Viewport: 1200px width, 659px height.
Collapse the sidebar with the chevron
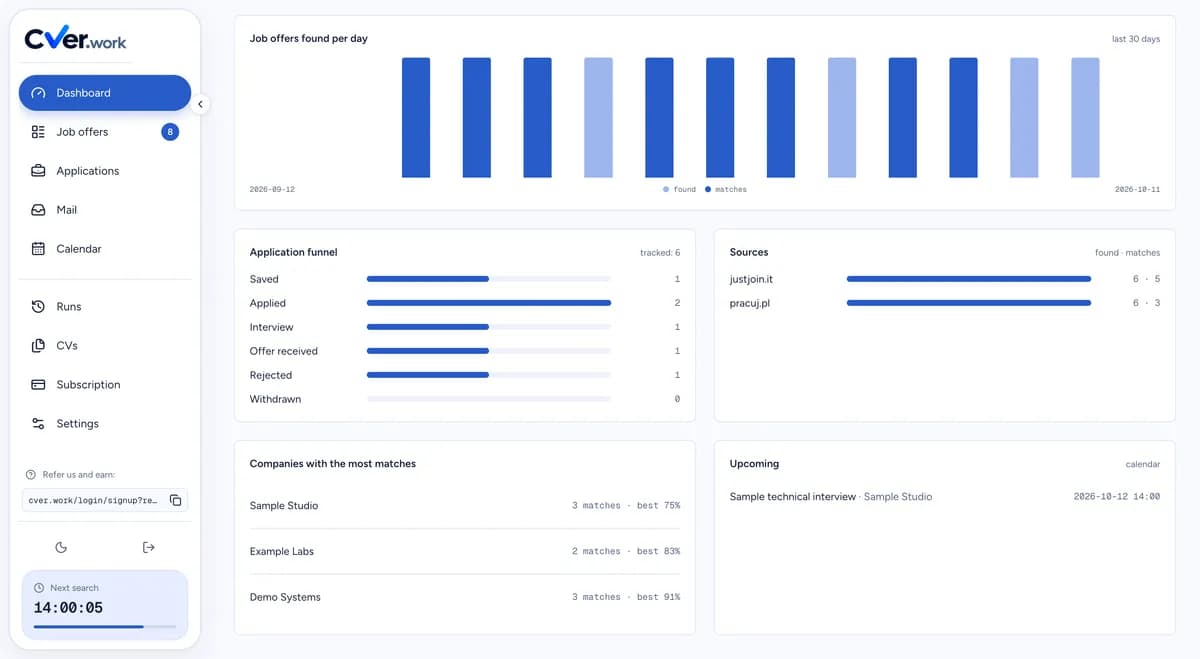coord(200,104)
